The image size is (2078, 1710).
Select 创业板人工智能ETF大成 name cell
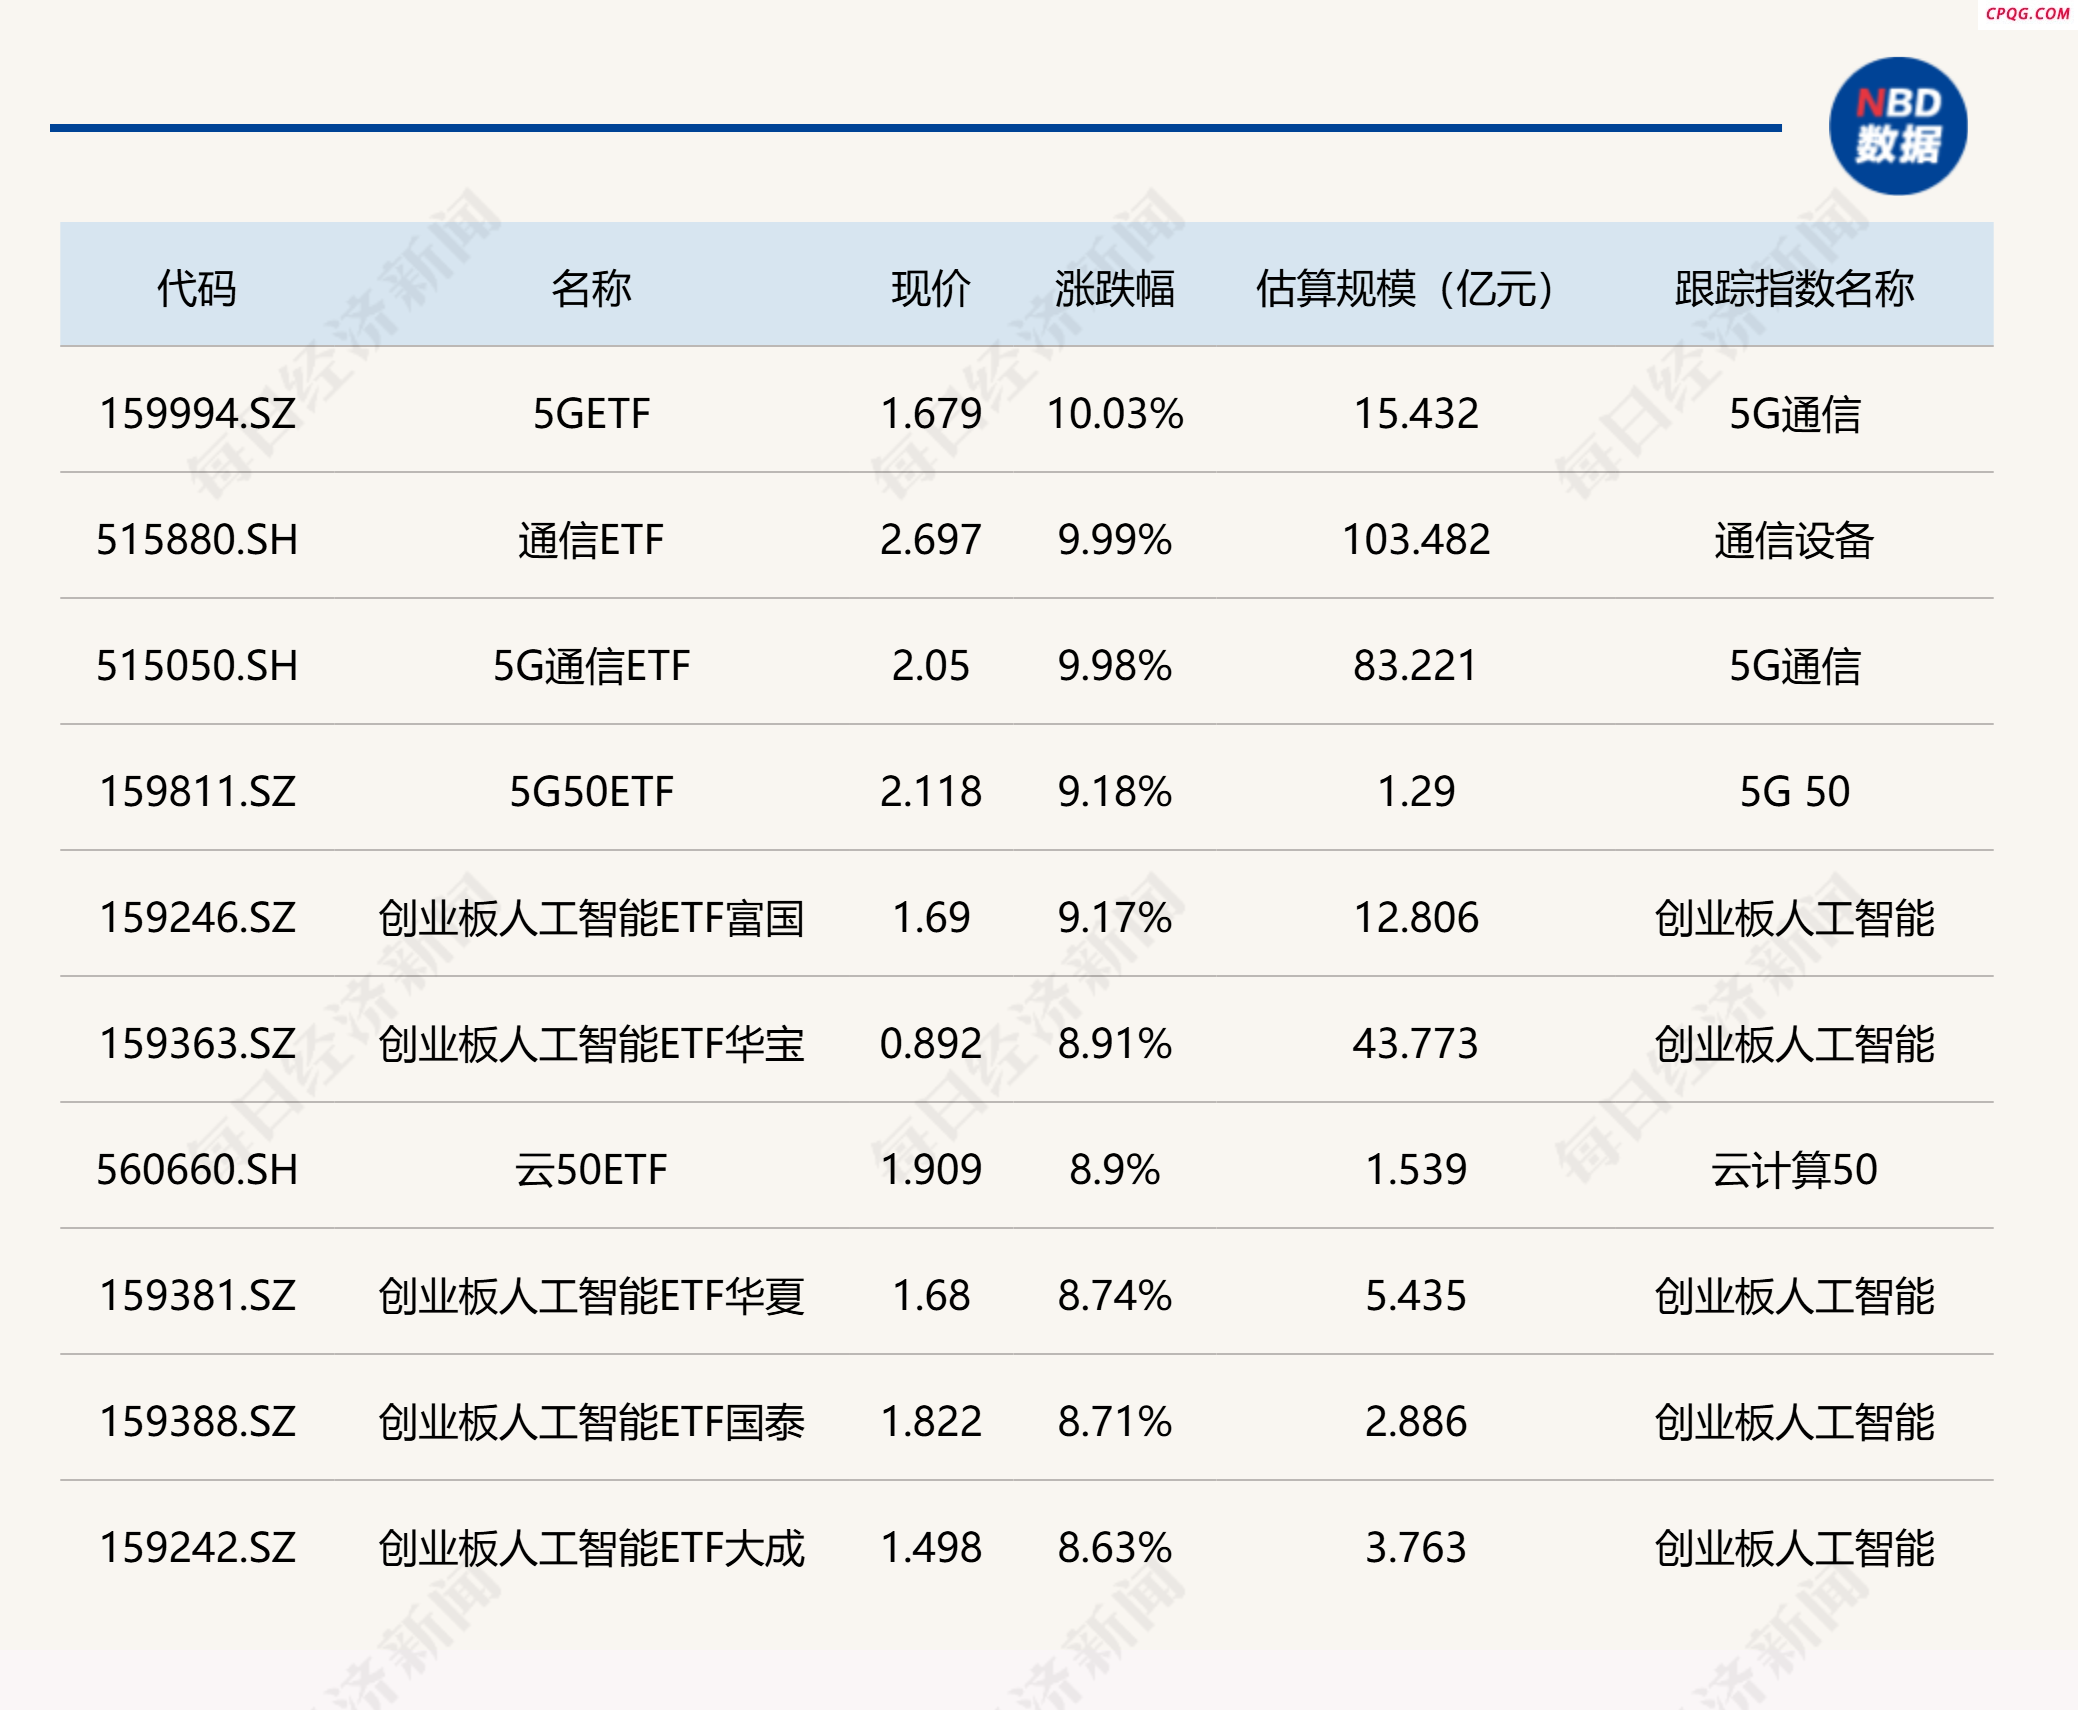(591, 1548)
